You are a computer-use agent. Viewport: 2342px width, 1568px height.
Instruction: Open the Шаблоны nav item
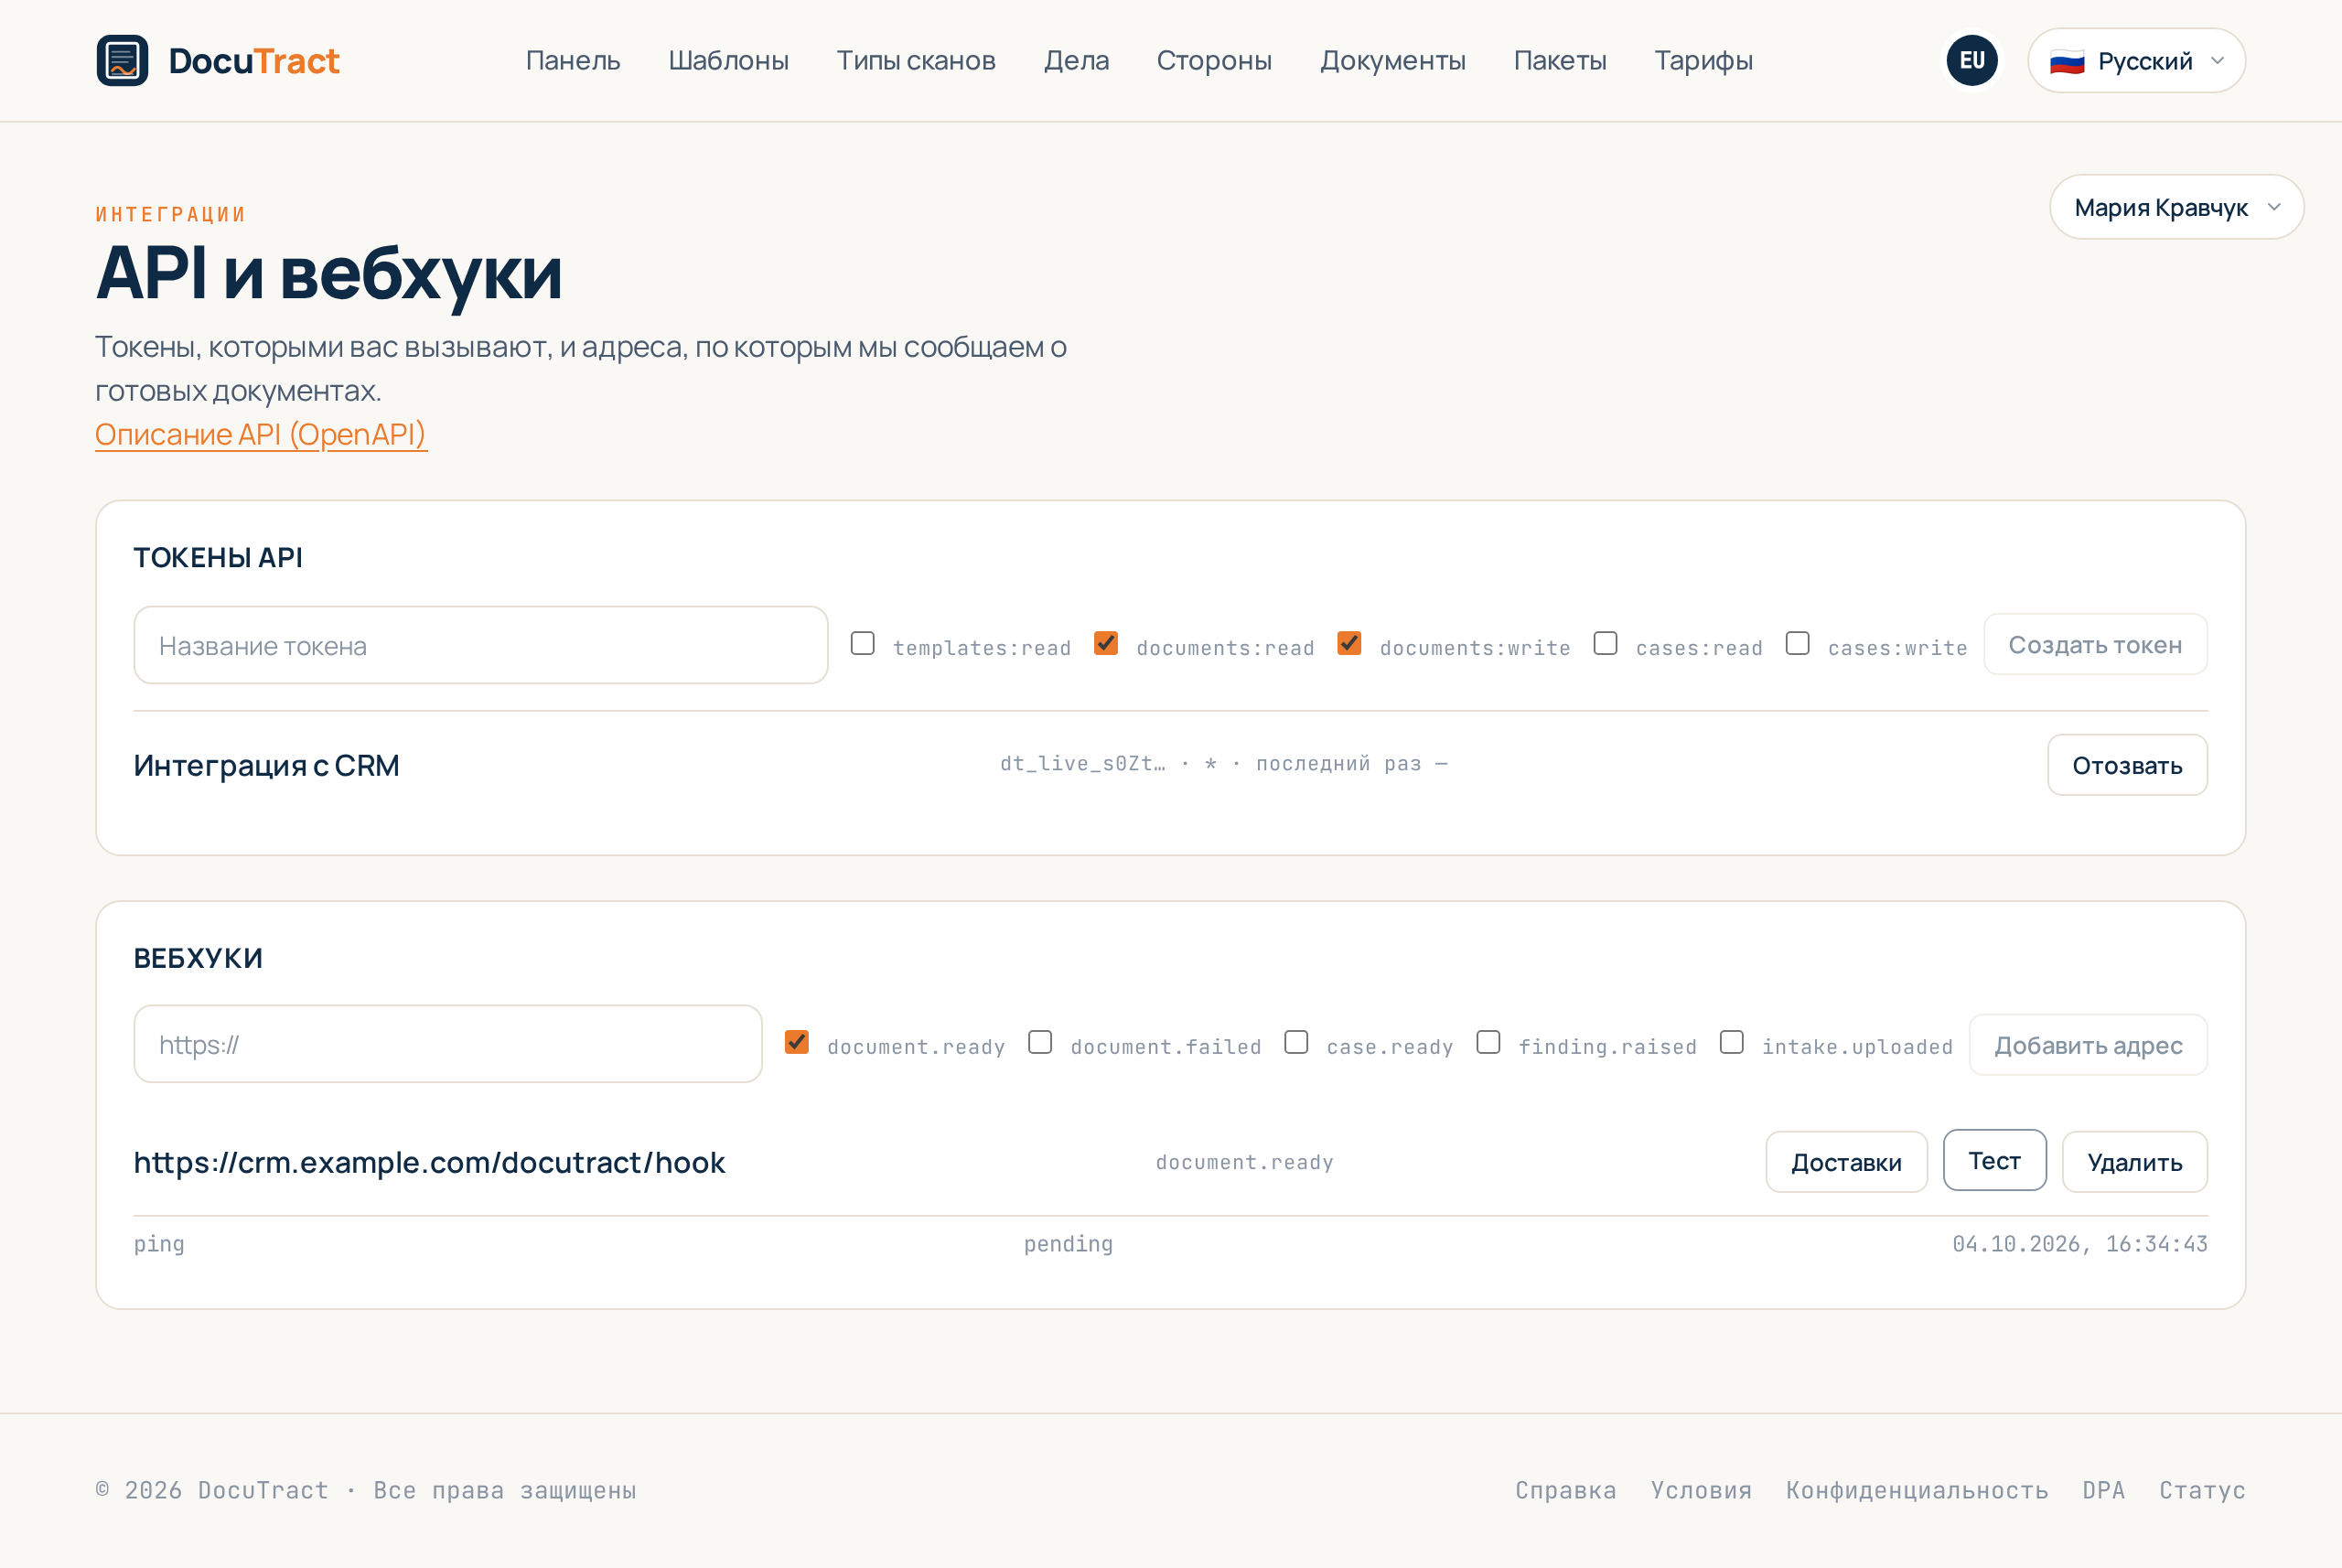728,61
